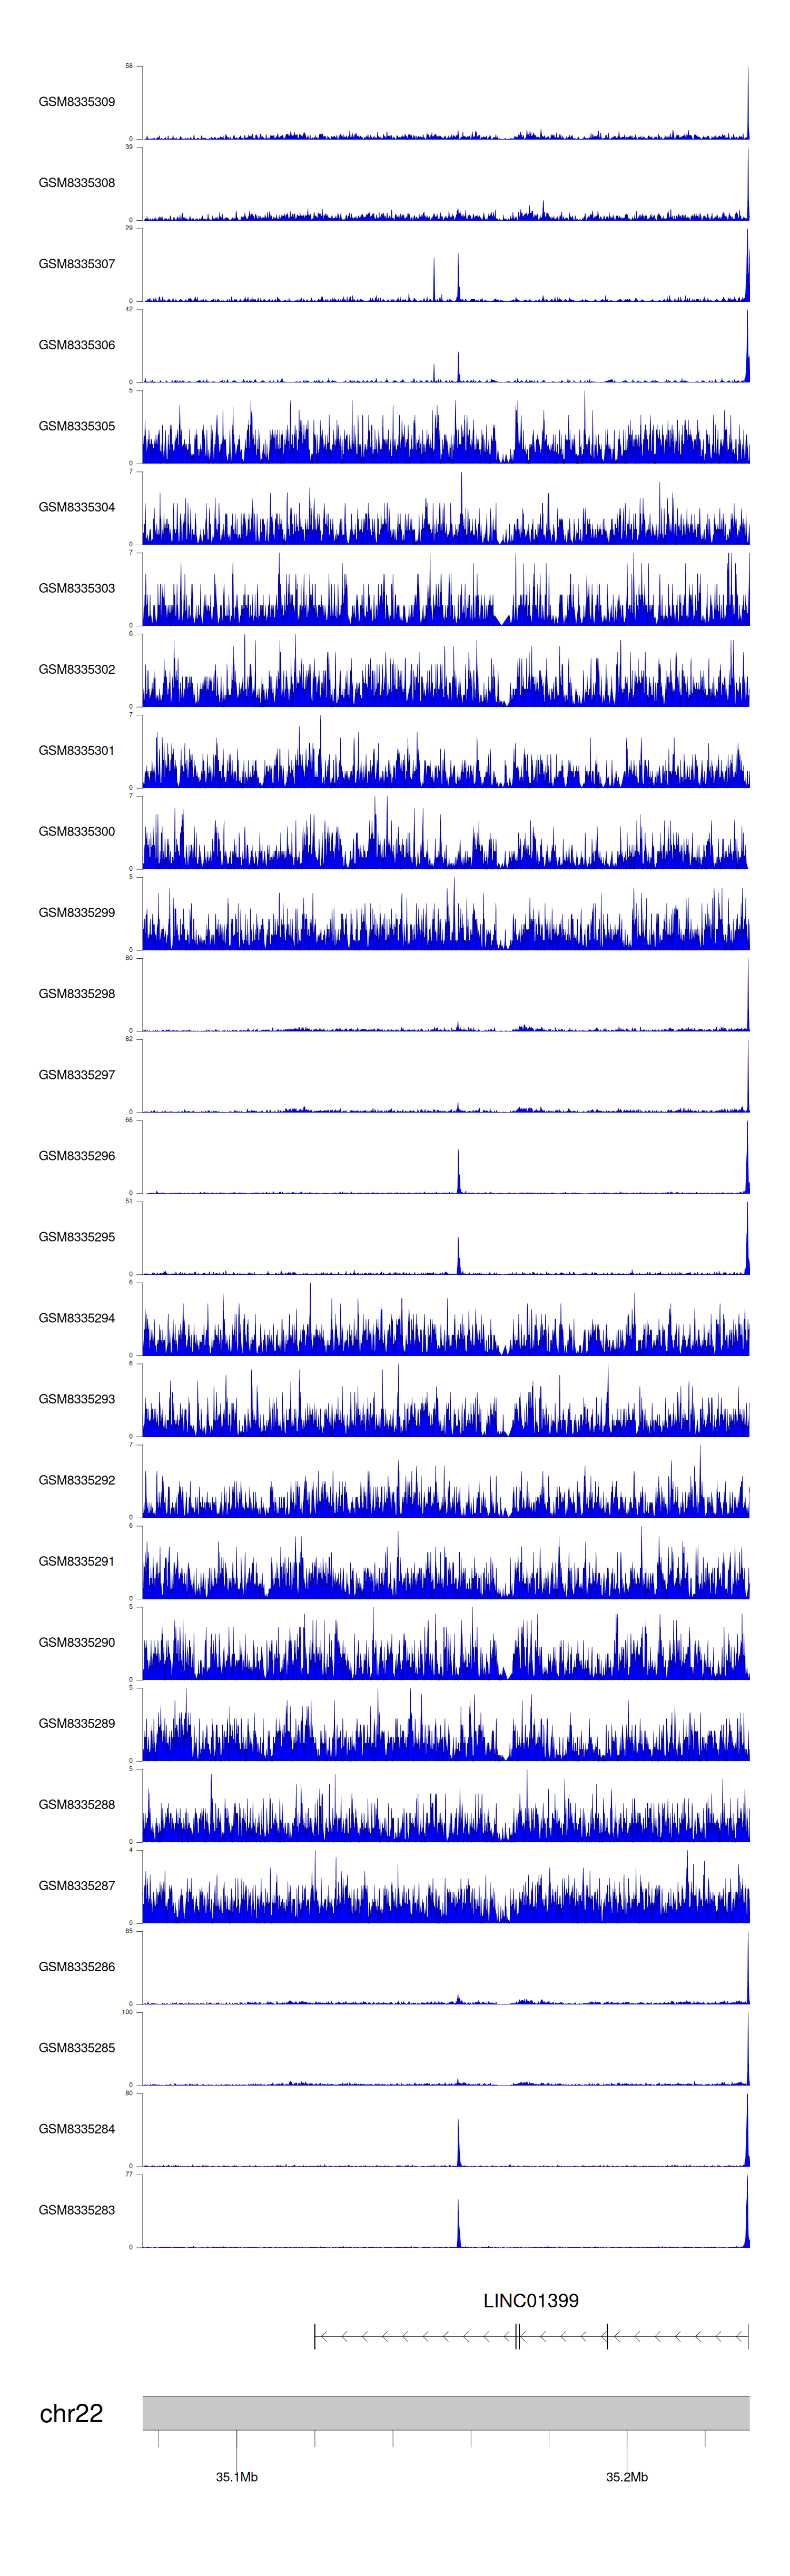This screenshot has height=2576, width=790.
Task: Click the 35.1Mb axis position label
Action: [x=236, y=2477]
